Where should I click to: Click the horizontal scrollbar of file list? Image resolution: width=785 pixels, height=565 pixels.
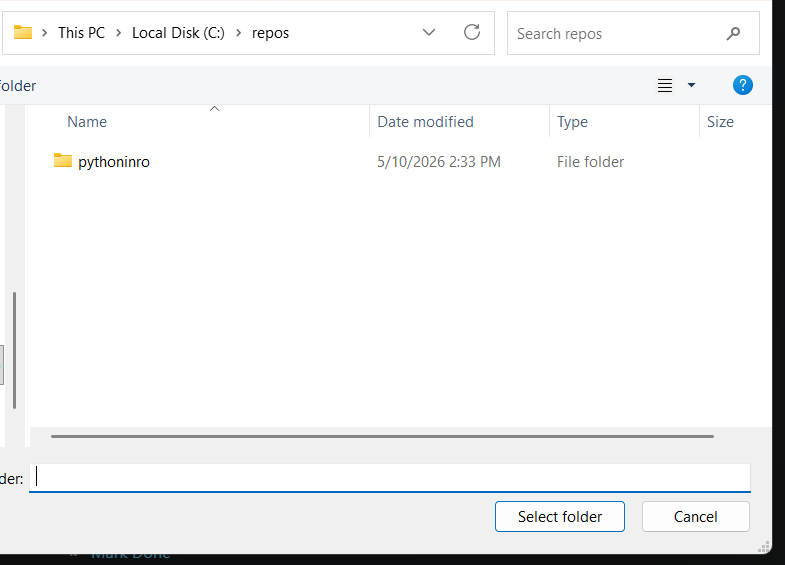(x=382, y=436)
